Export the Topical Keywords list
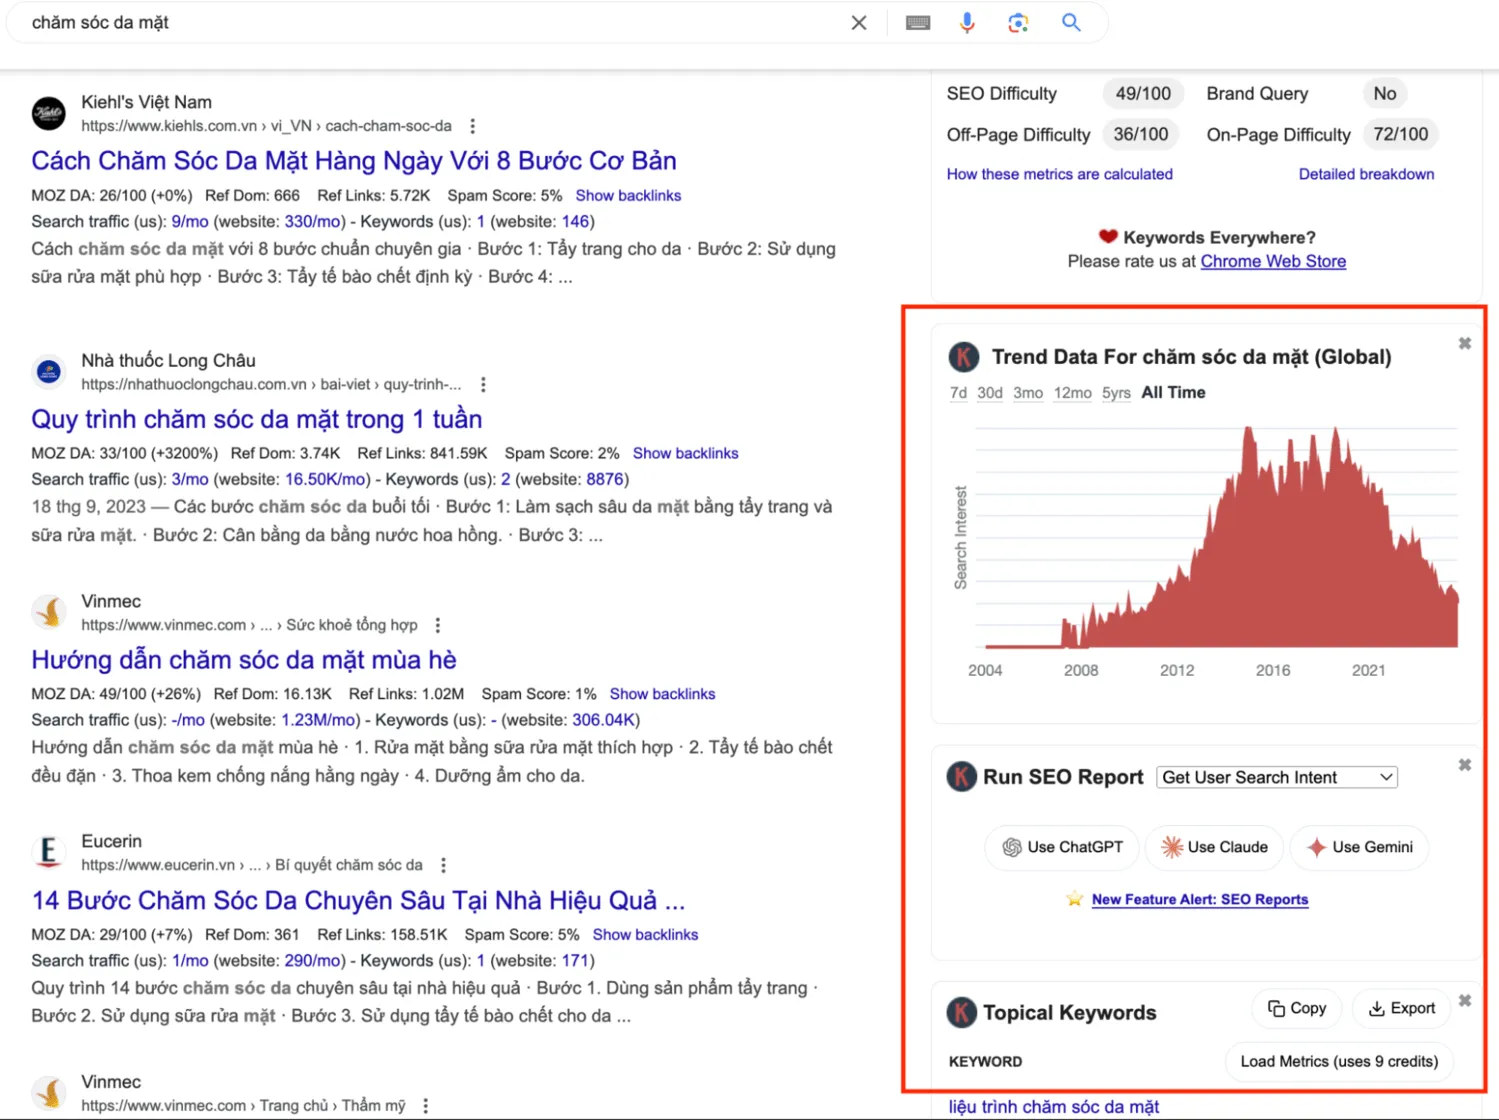This screenshot has width=1499, height=1120. pos(1401,1008)
